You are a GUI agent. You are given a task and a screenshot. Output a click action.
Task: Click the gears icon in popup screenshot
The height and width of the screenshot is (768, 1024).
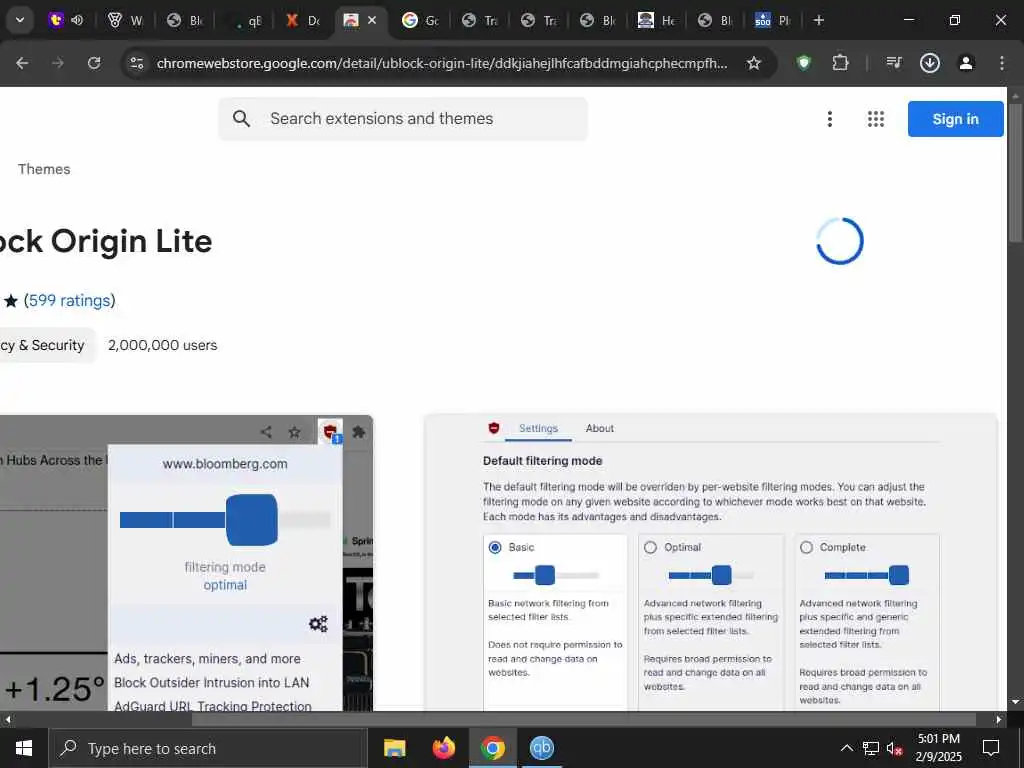(318, 624)
